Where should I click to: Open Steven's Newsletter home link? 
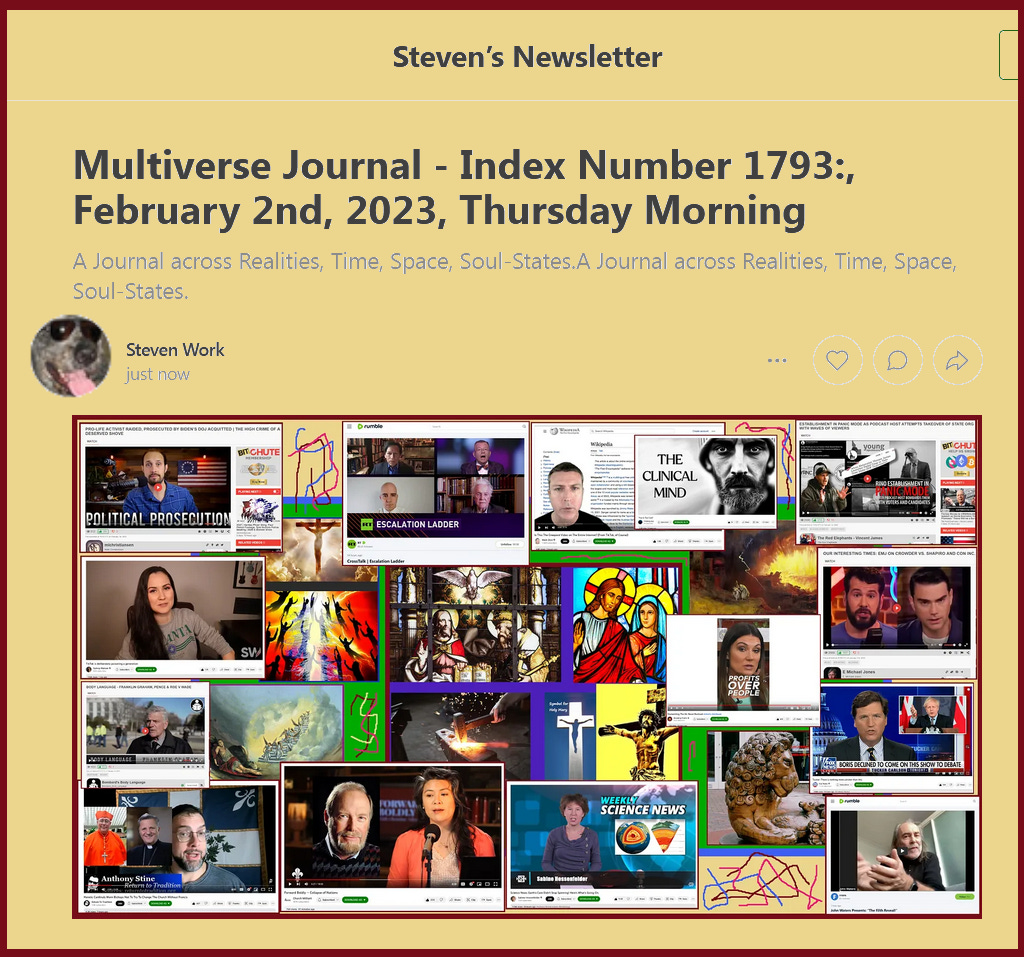[x=527, y=57]
